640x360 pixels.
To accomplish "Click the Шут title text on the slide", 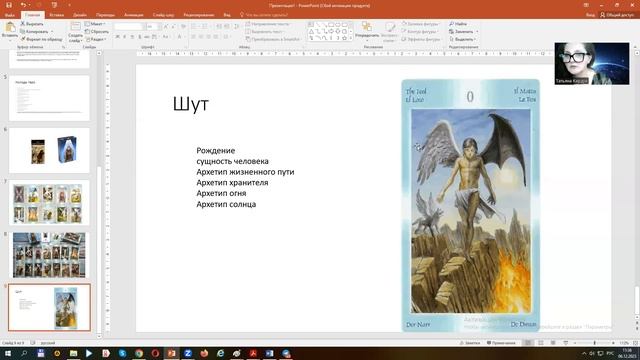I will click(191, 104).
